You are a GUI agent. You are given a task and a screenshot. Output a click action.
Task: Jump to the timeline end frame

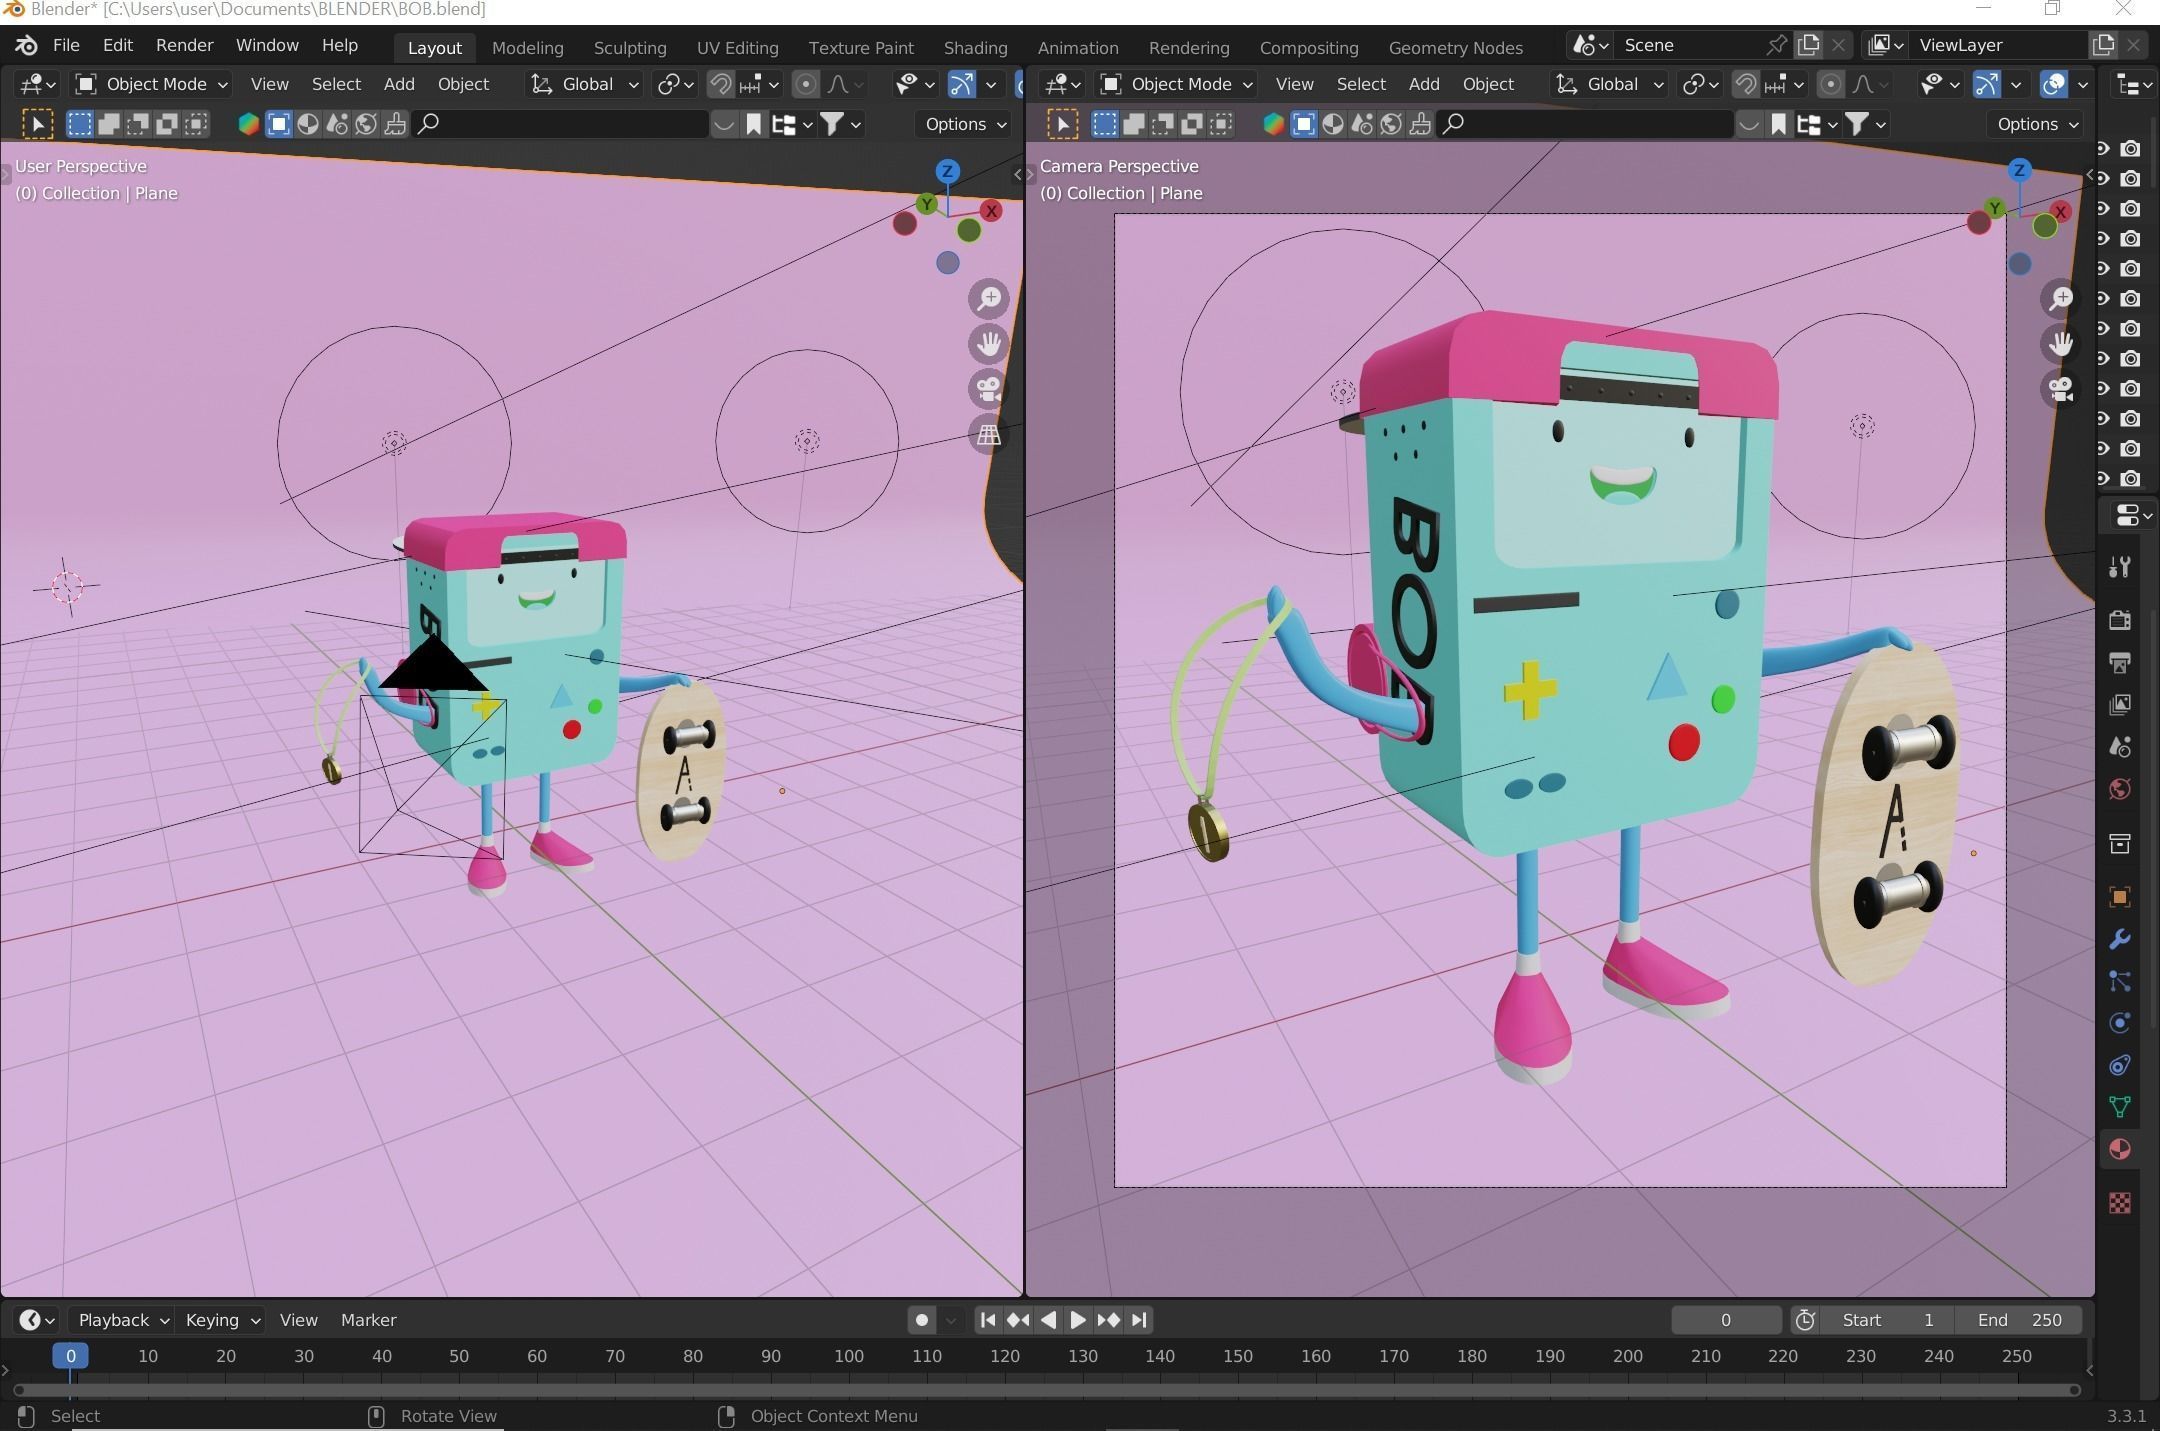(x=1139, y=1320)
